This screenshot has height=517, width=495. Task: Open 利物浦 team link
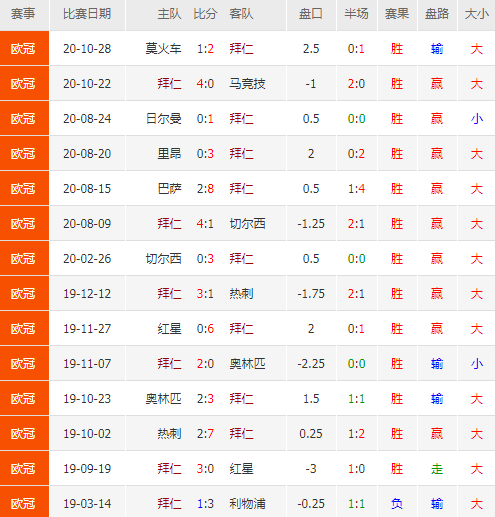247,504
